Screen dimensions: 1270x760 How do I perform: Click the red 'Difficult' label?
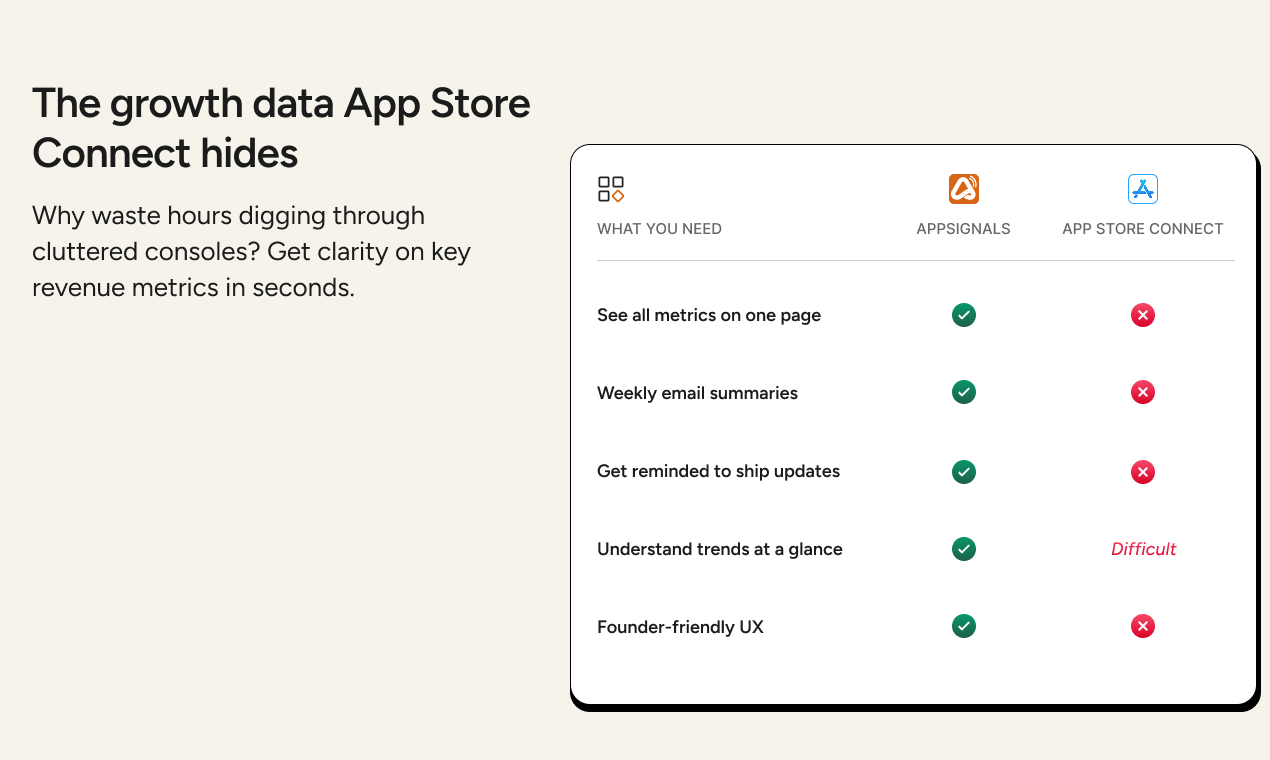click(1143, 549)
